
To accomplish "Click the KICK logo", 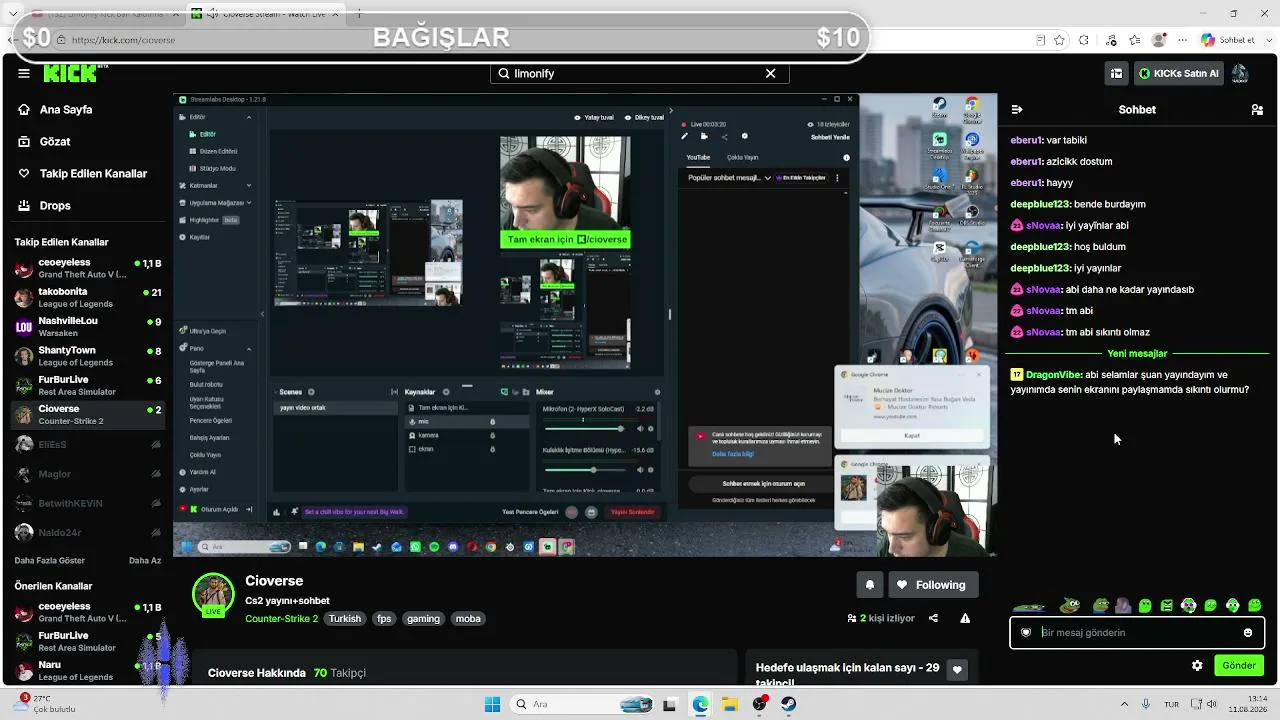I will point(72,73).
